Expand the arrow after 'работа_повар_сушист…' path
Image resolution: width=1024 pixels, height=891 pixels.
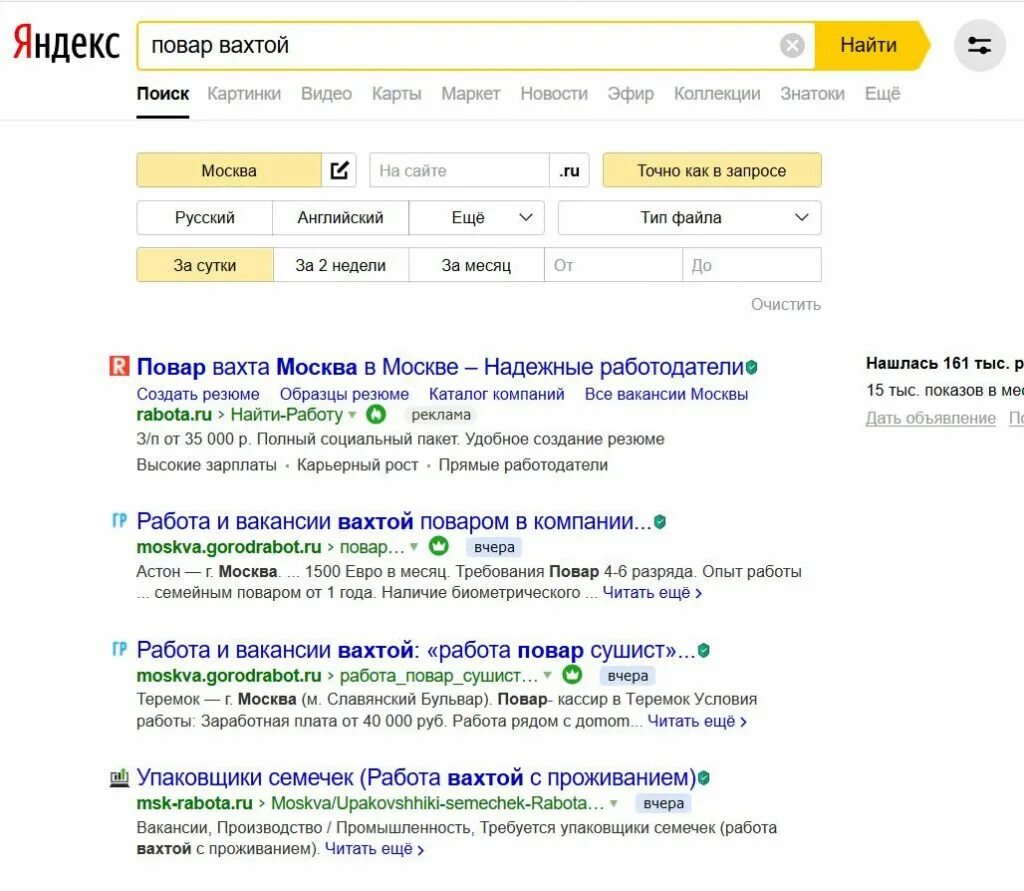click(547, 675)
